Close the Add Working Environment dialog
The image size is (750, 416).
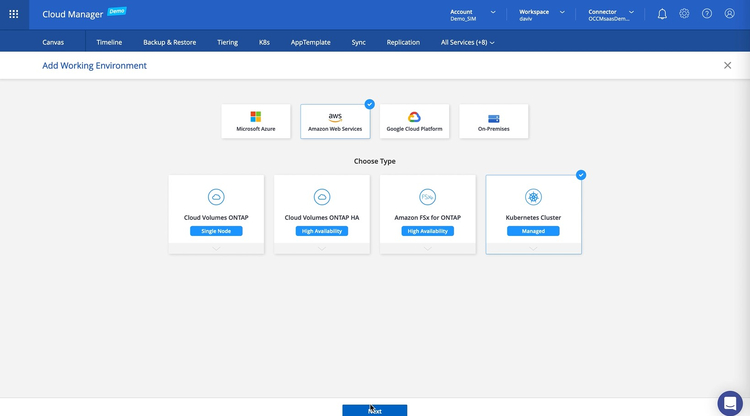[x=727, y=65]
